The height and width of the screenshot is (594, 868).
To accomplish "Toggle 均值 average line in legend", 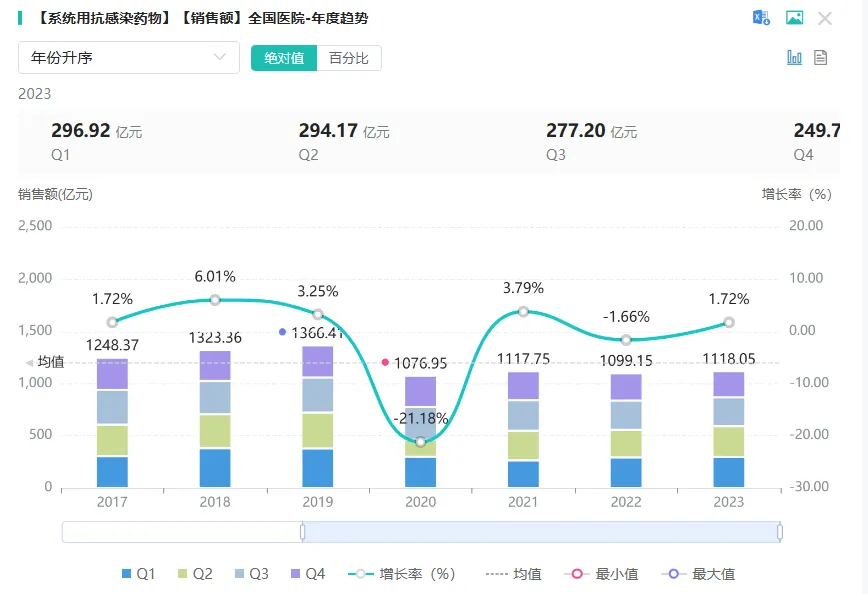I will pos(513,574).
